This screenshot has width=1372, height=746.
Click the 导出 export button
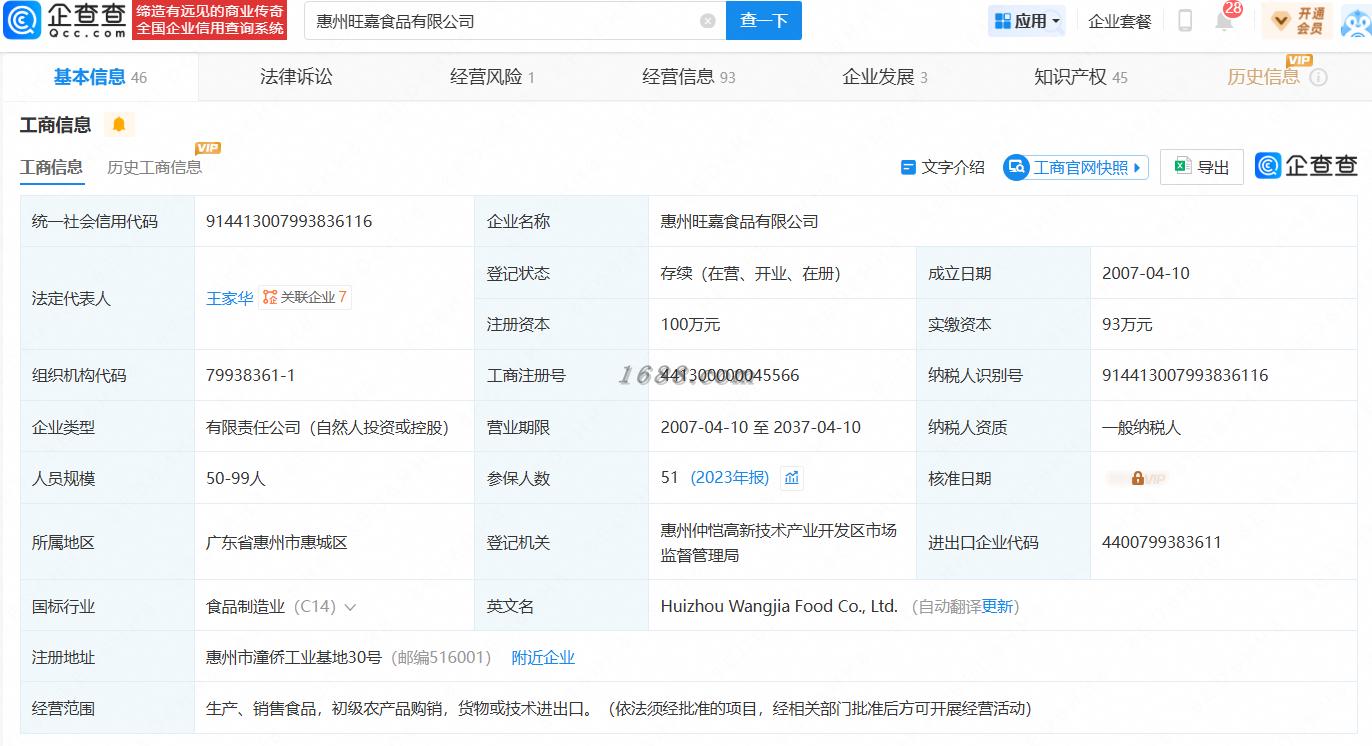pos(1202,167)
